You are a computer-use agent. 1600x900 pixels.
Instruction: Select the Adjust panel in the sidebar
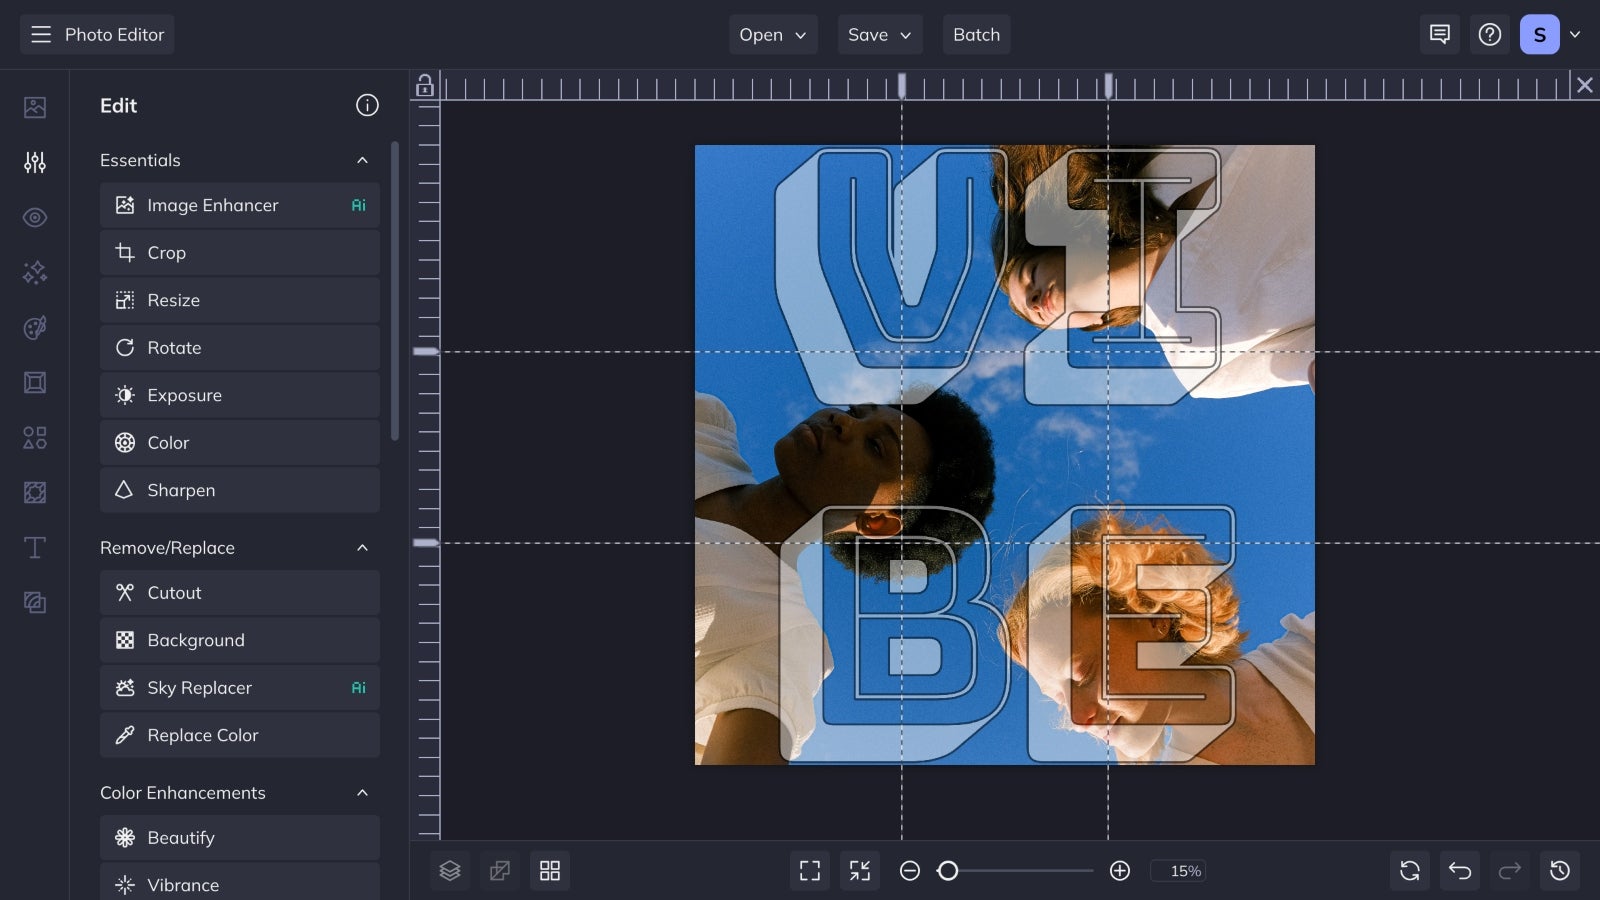(34, 162)
